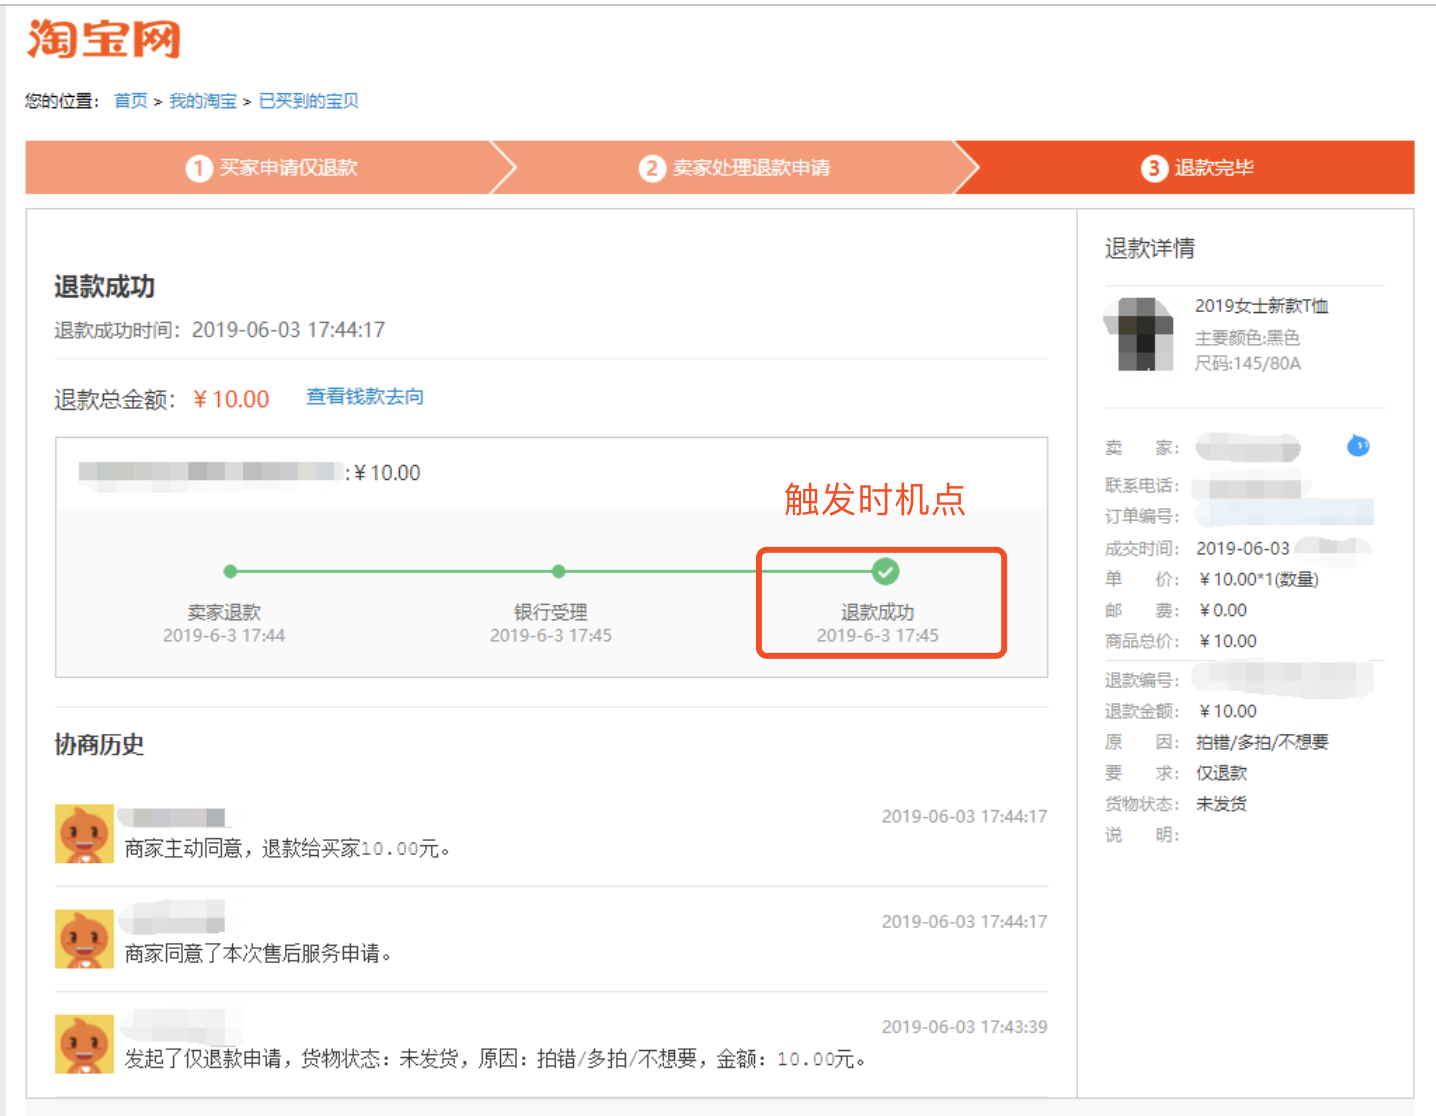This screenshot has height=1116, width=1436.
Task: Click unit price ￥10.00*1(数量)
Action: [x=1258, y=579]
